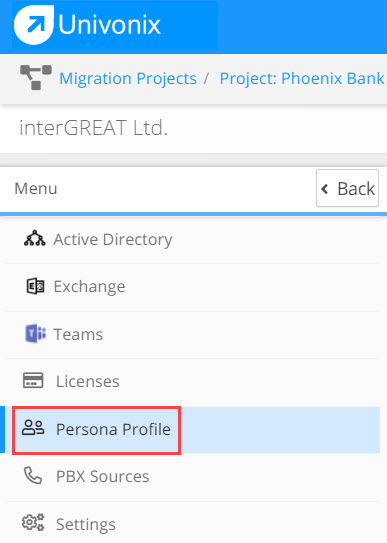Click the PBX Sources phone icon

(33, 475)
